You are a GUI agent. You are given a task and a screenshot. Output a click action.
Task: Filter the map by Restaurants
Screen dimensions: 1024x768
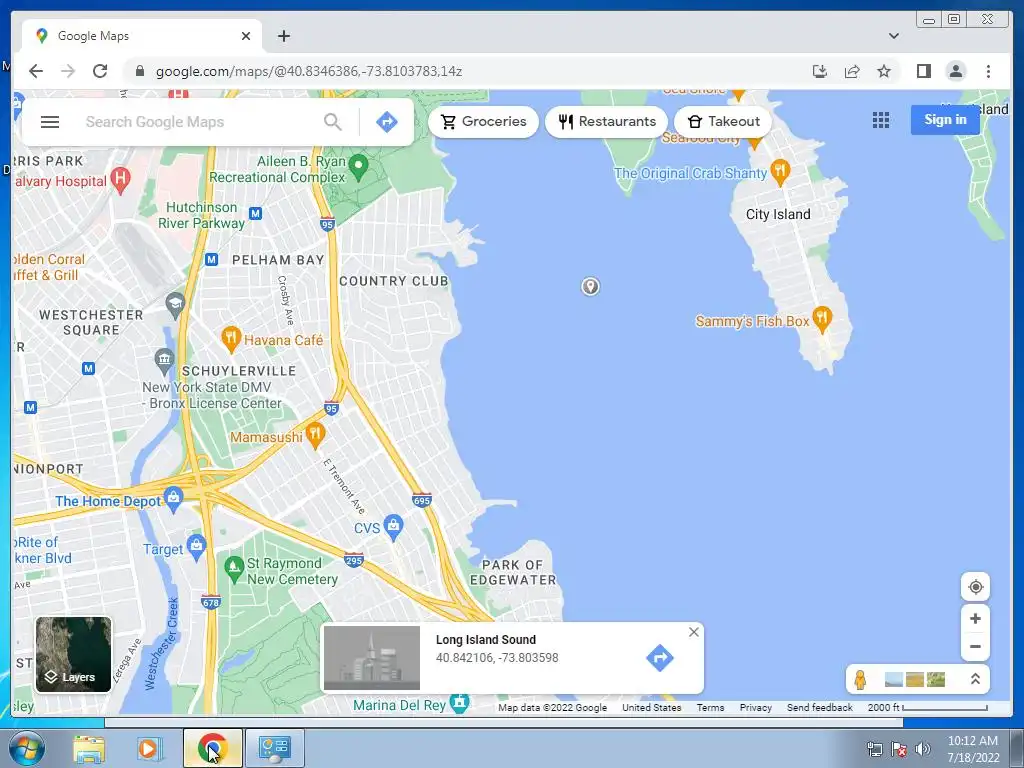(607, 121)
